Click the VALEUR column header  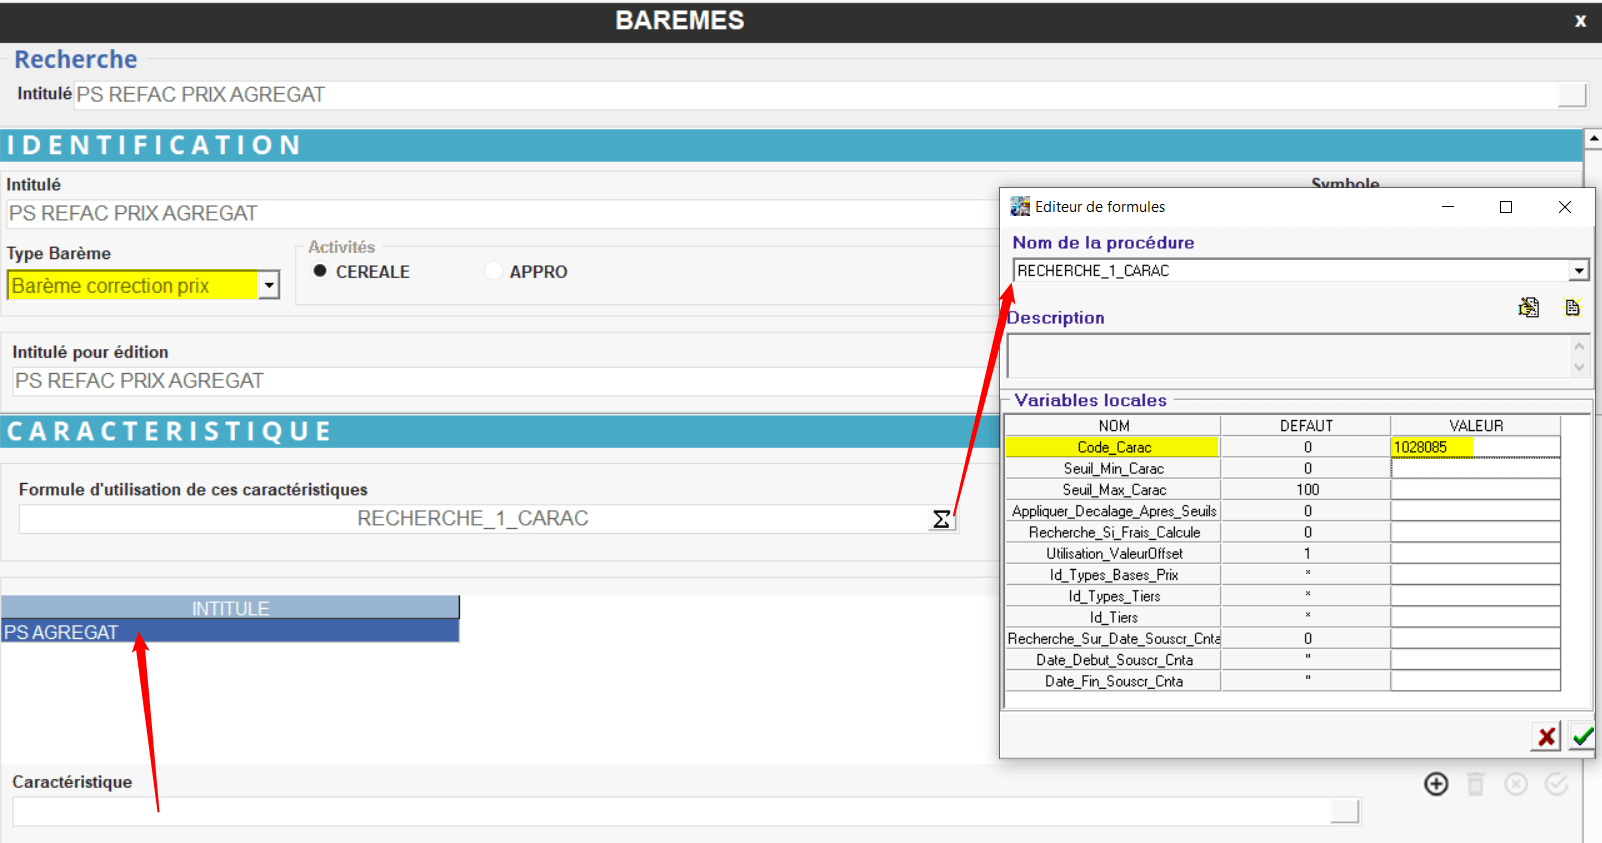(1475, 426)
